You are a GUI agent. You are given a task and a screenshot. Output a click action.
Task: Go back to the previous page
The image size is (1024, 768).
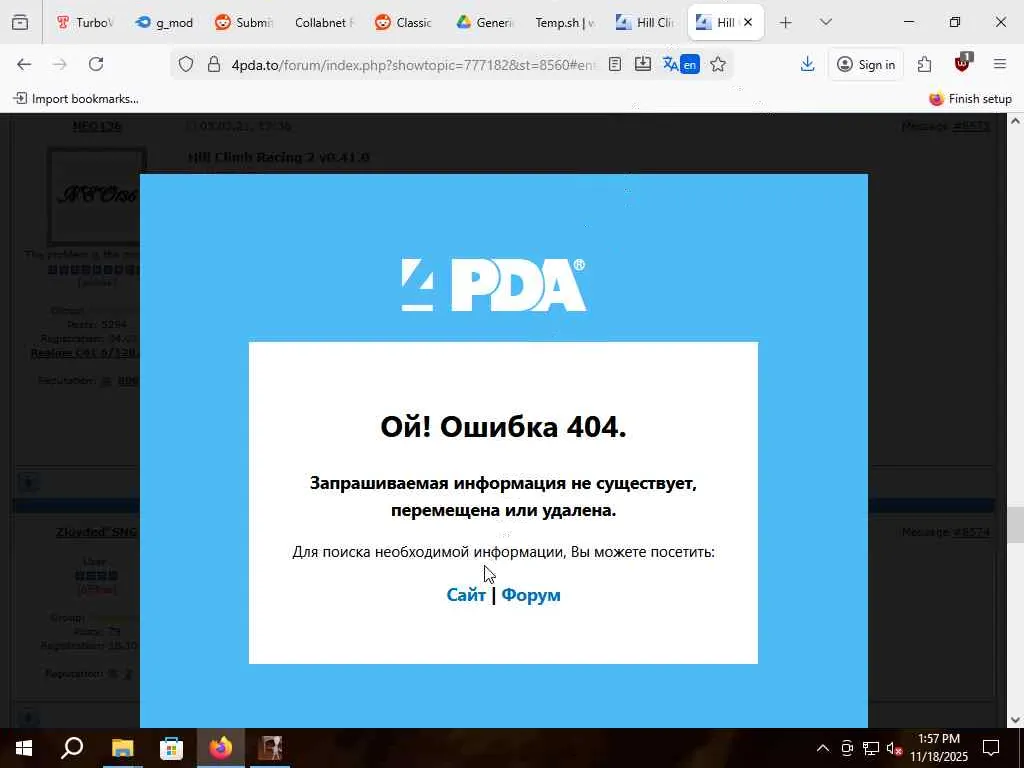(x=24, y=64)
